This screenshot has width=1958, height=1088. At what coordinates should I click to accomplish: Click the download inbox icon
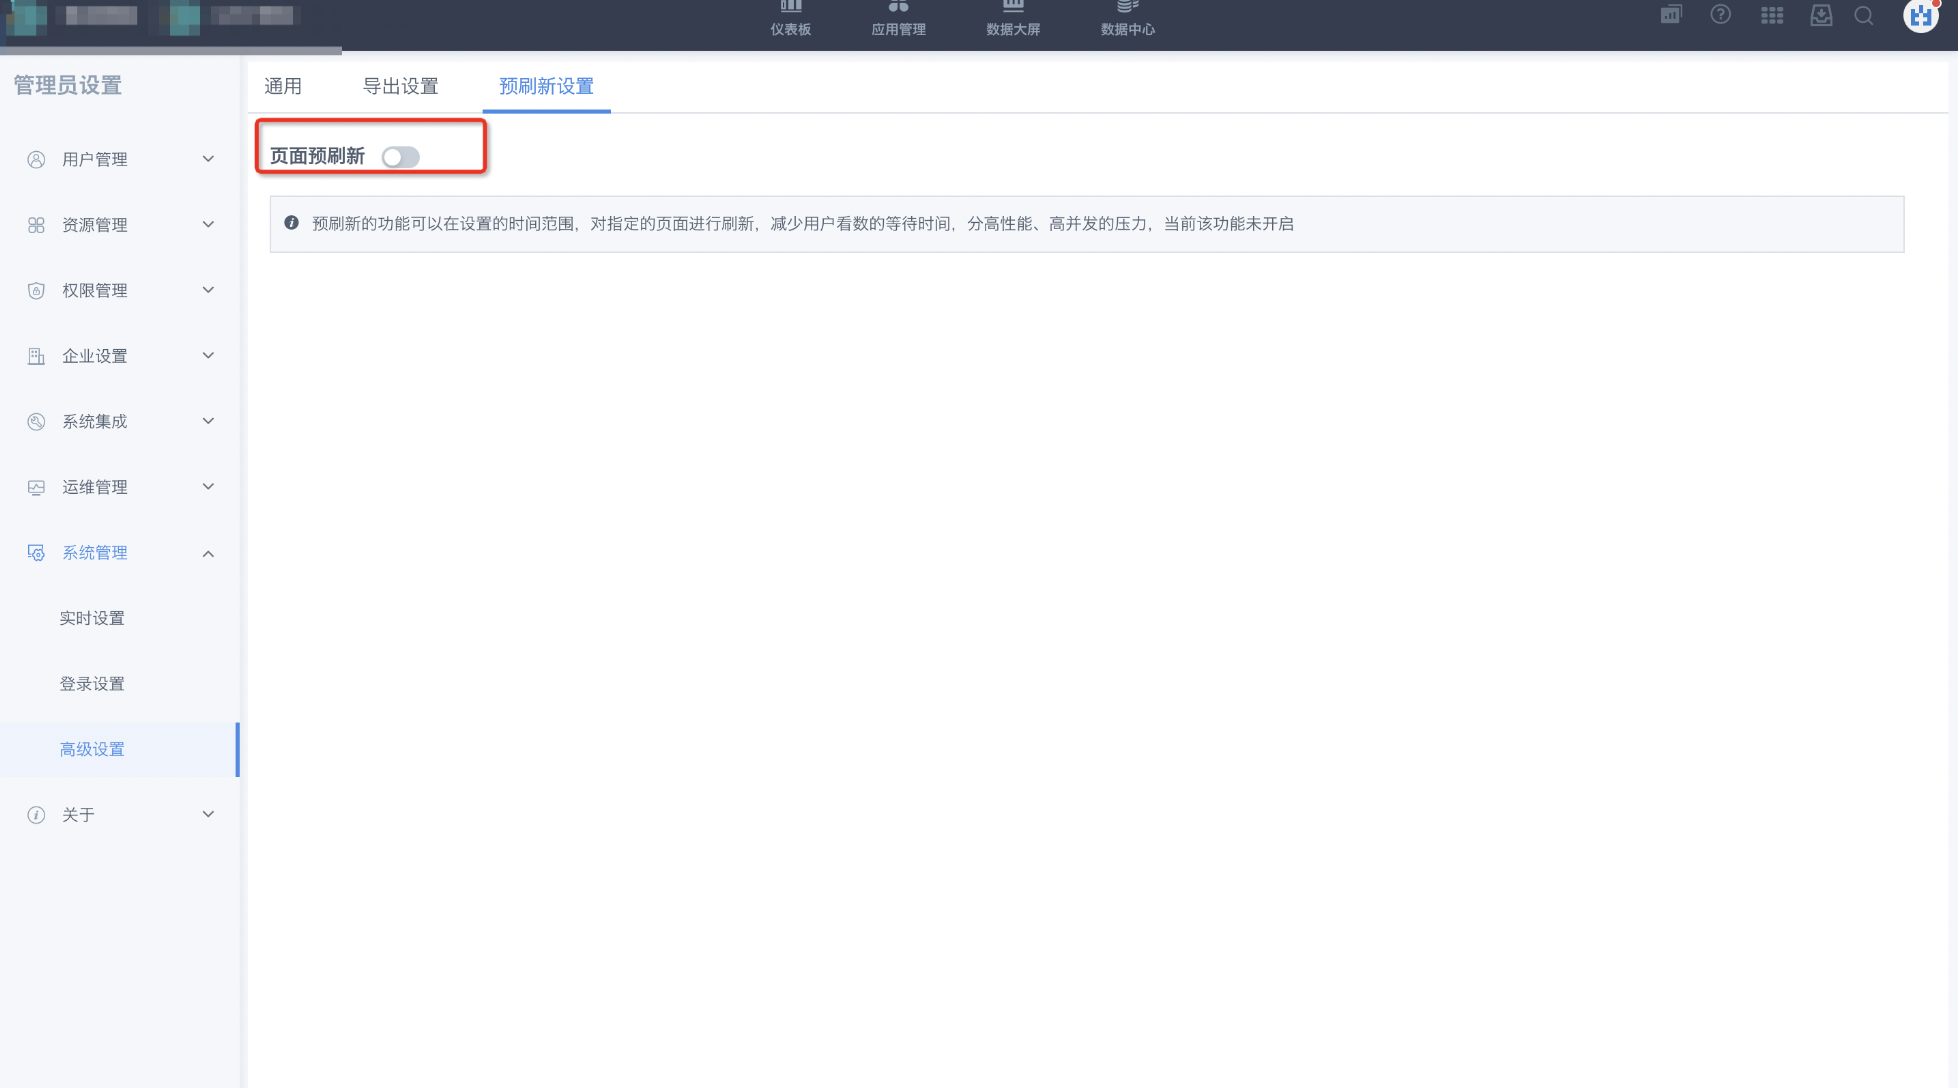coord(1821,15)
